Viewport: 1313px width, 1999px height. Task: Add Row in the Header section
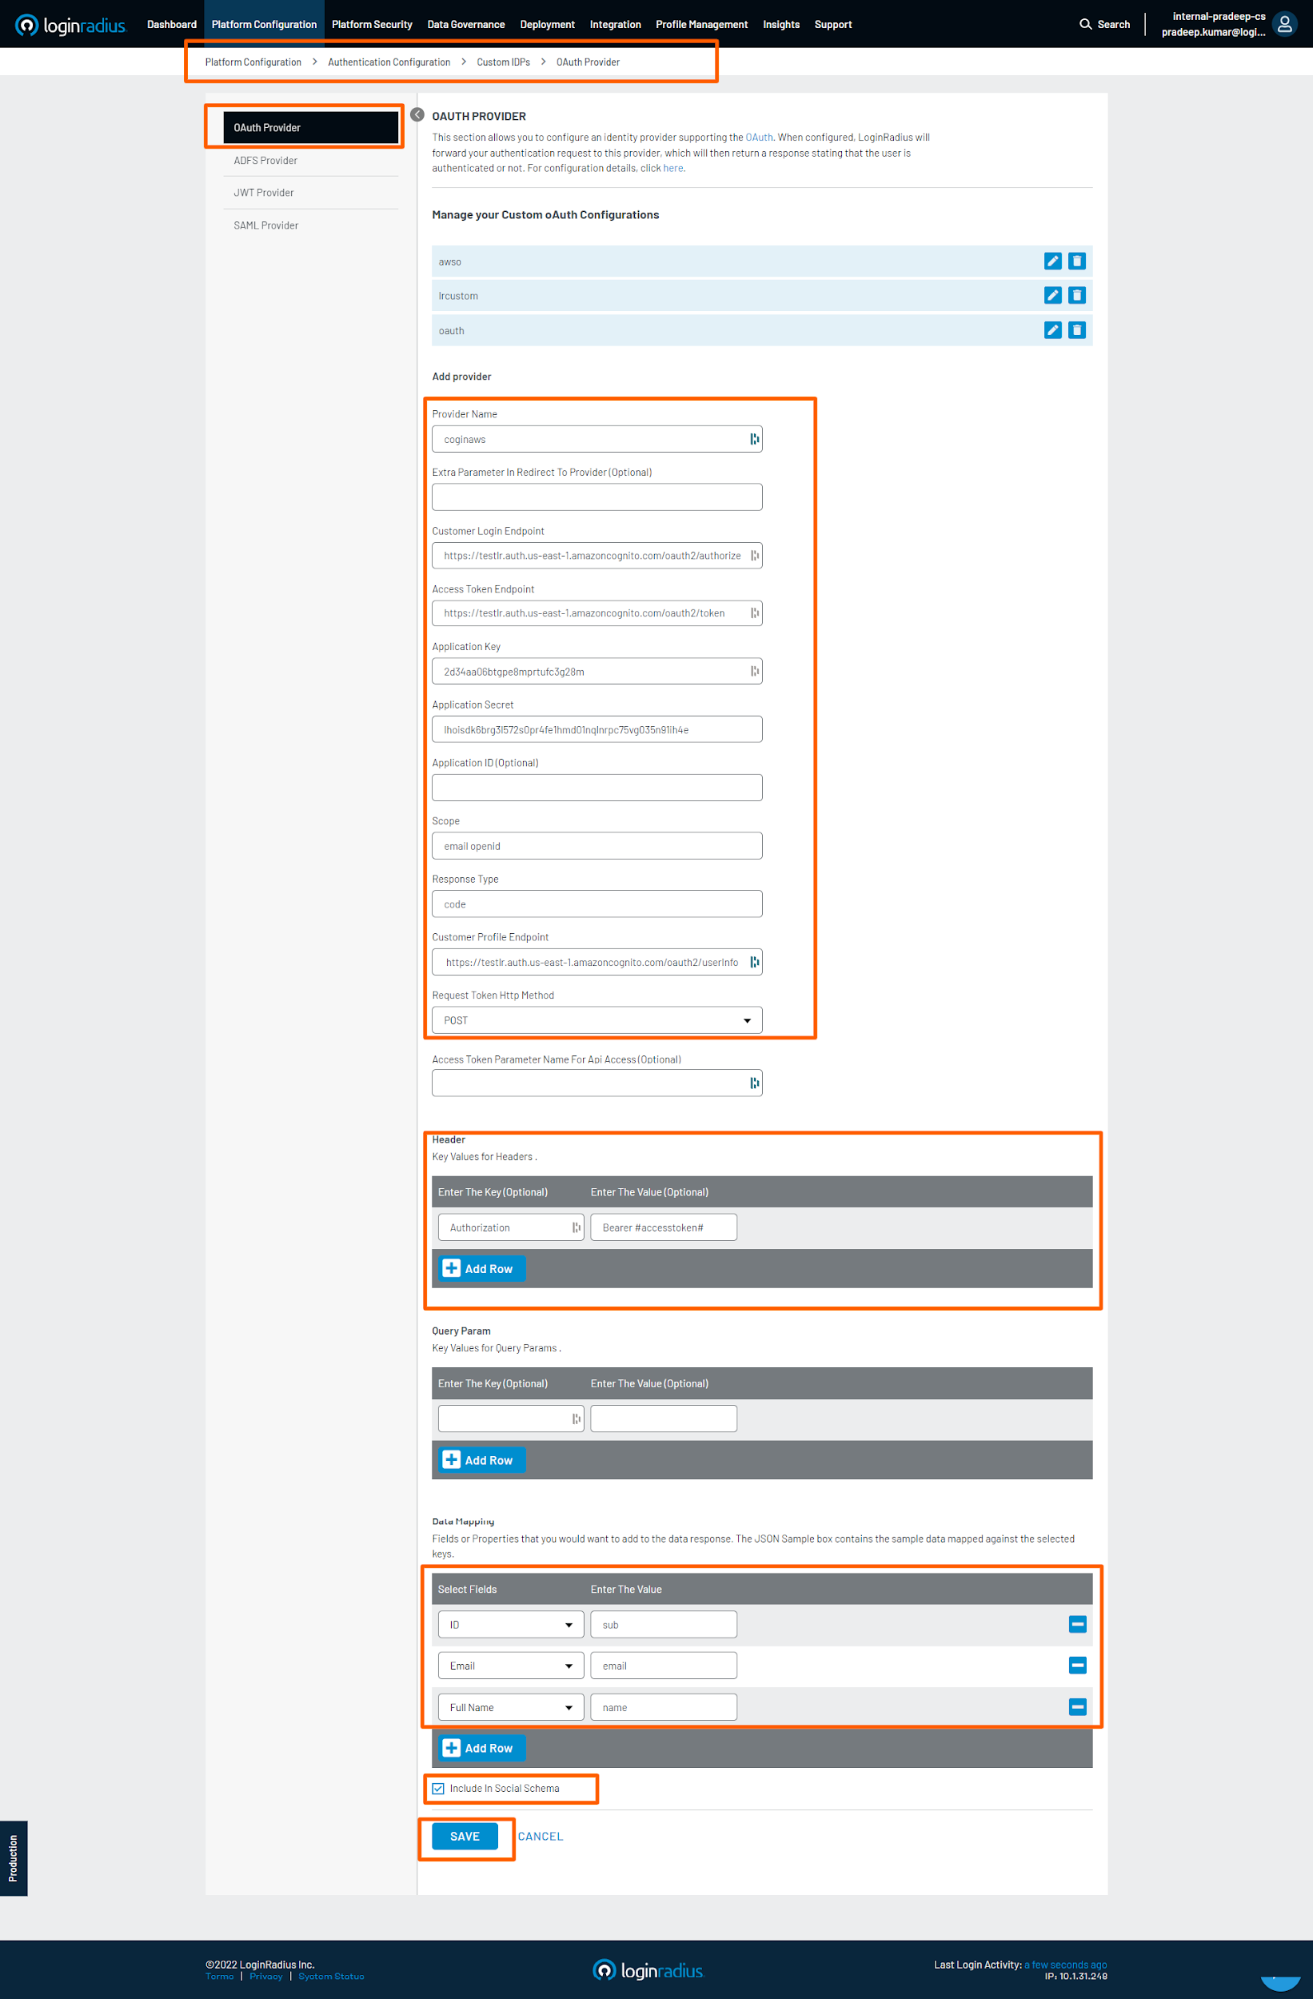479,1268
